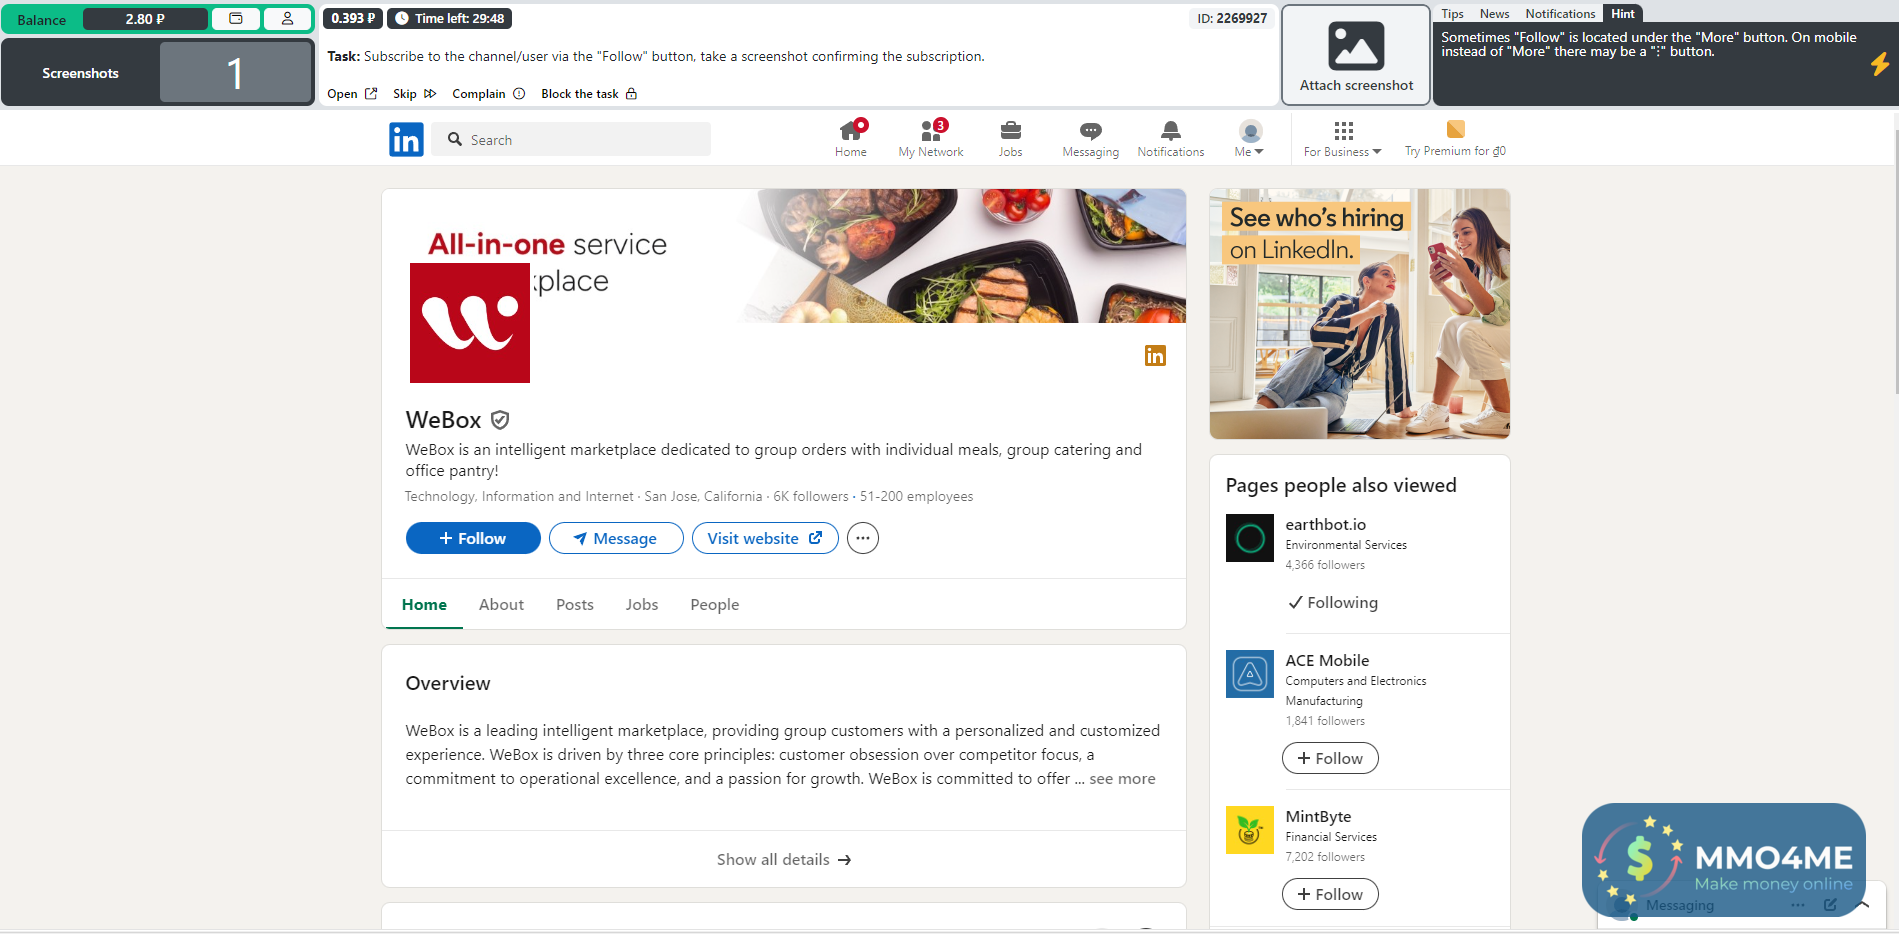Click the Attach screenshot button

click(x=1356, y=55)
